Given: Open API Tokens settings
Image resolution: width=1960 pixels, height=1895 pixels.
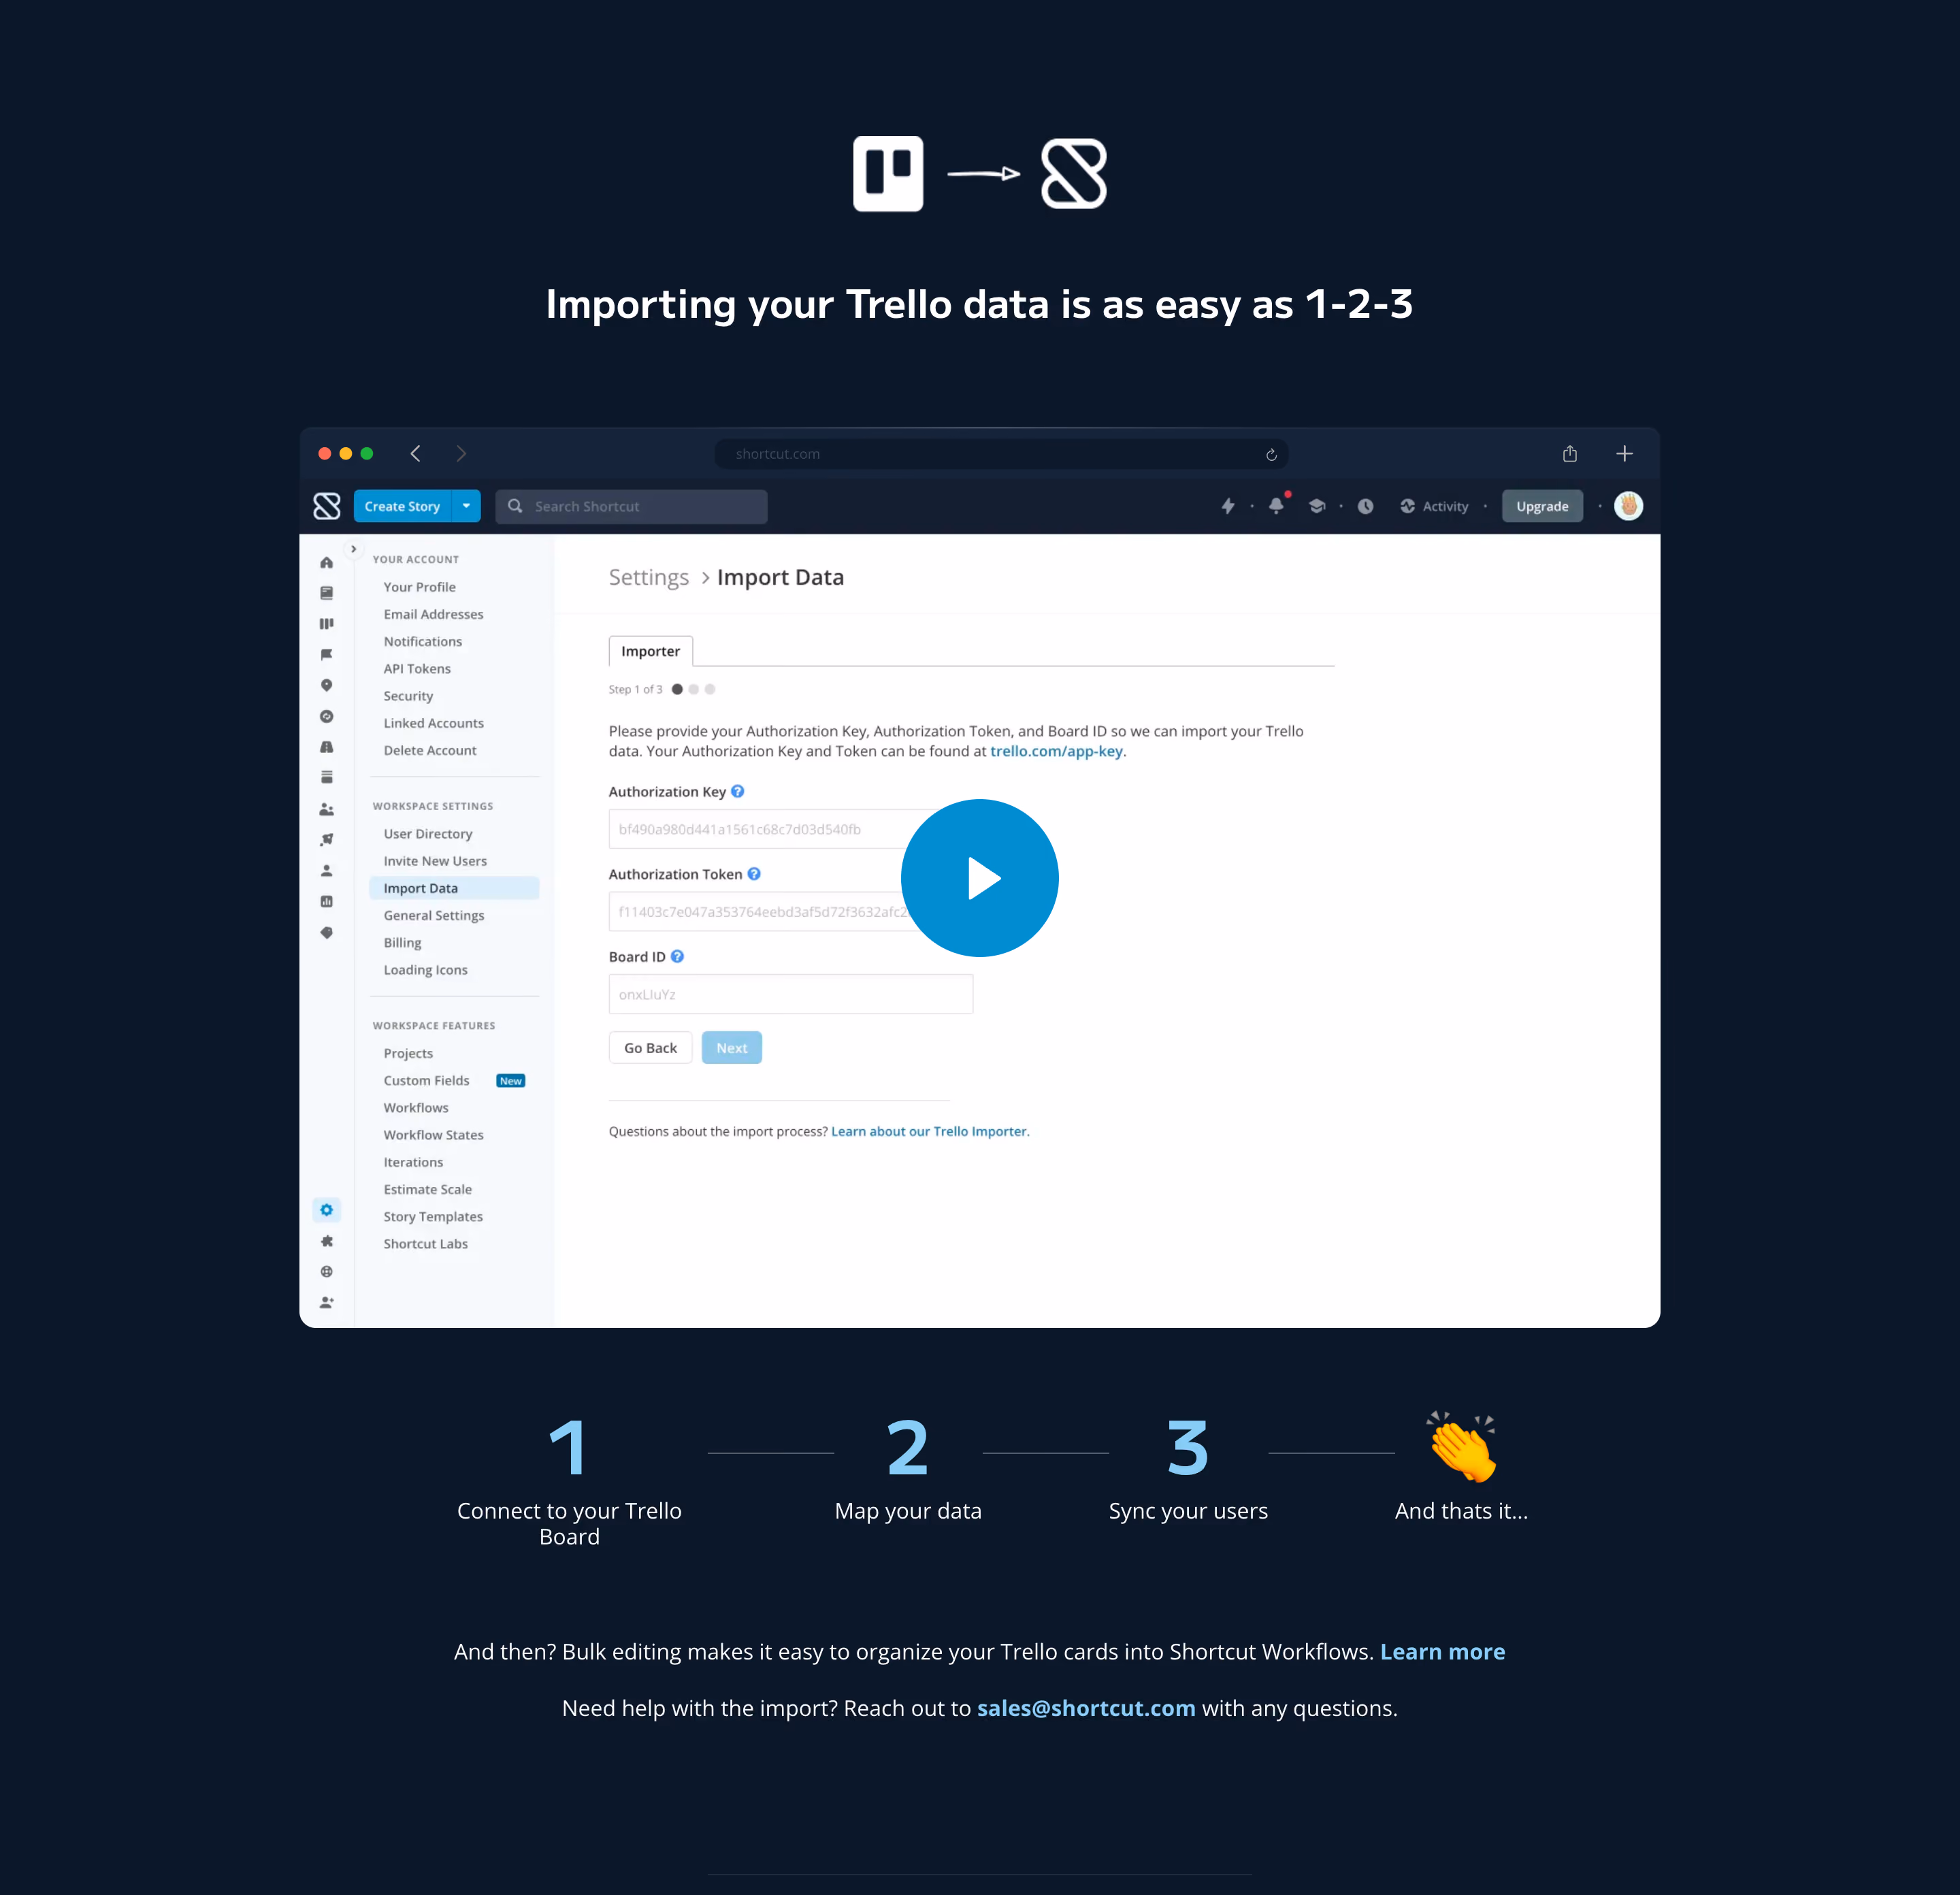Looking at the screenshot, I should pyautogui.click(x=417, y=669).
